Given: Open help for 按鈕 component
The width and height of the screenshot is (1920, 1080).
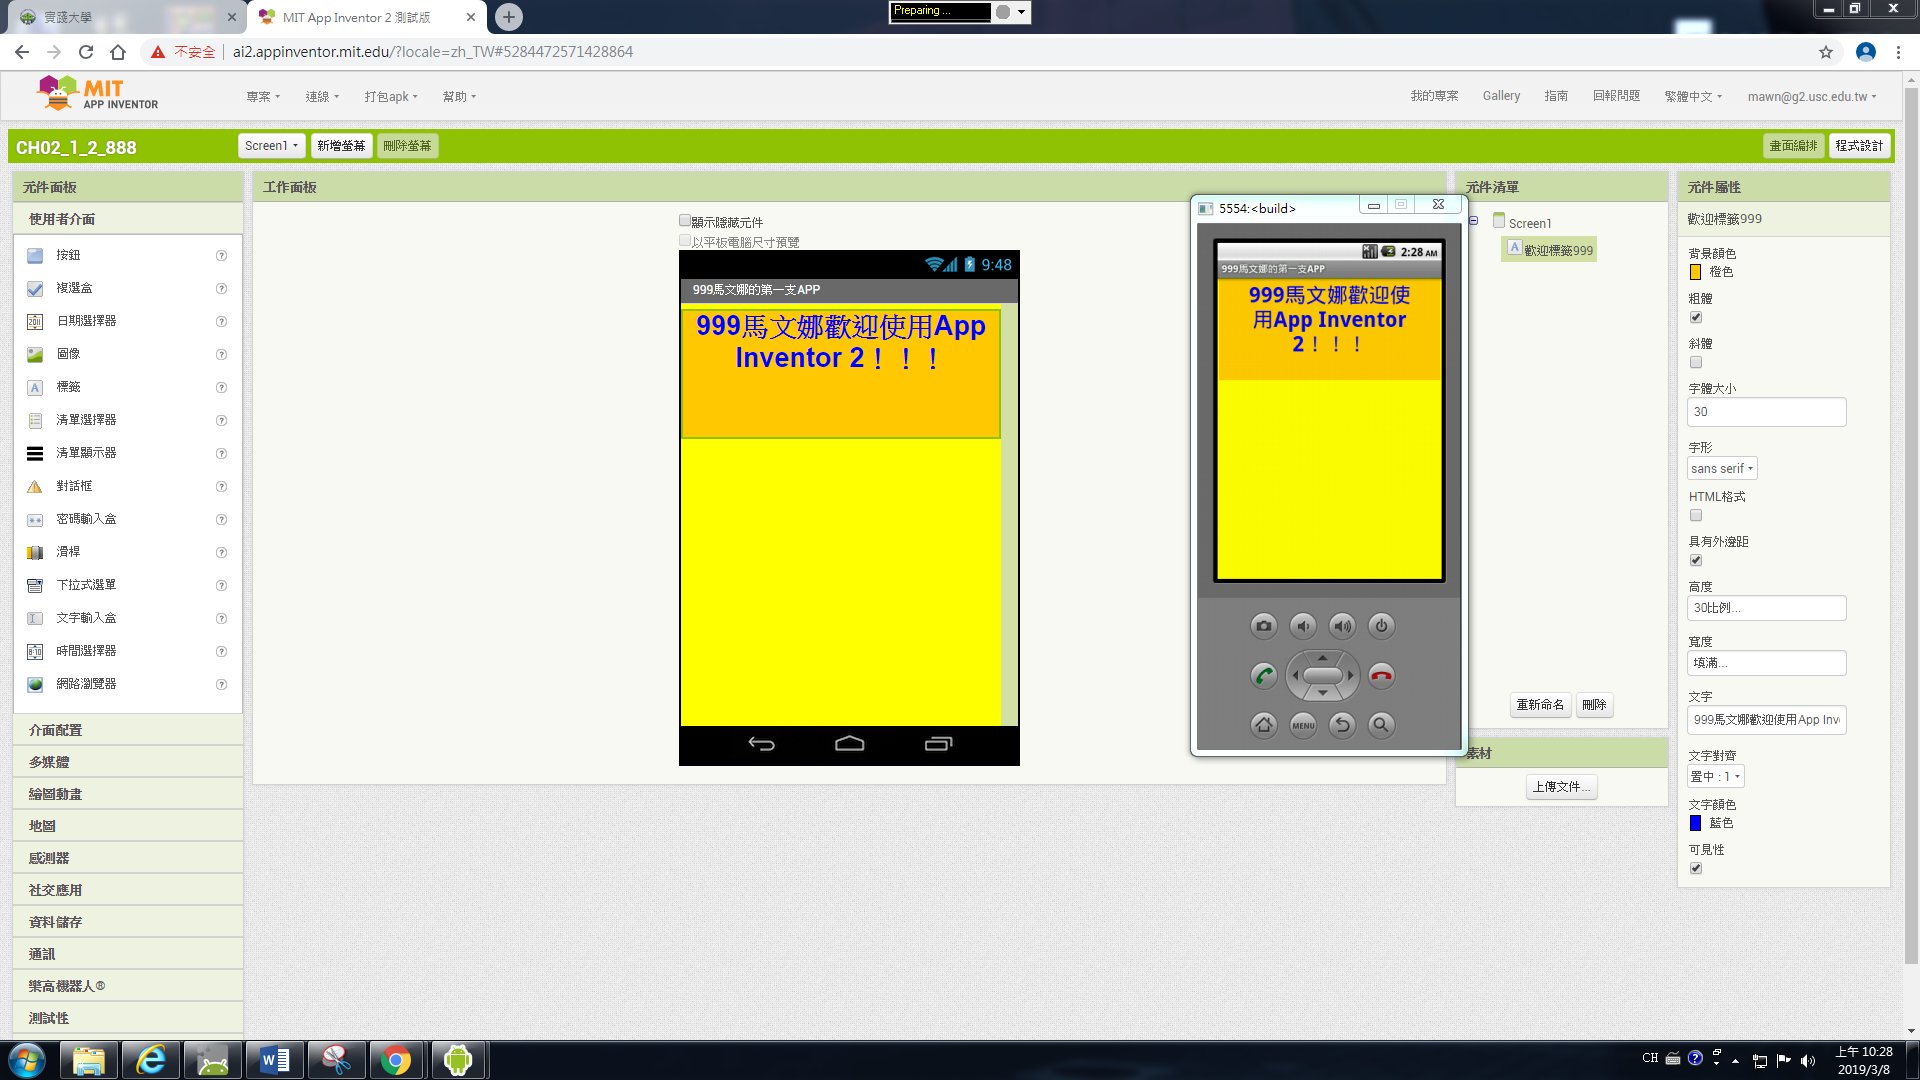Looking at the screenshot, I should [222, 256].
